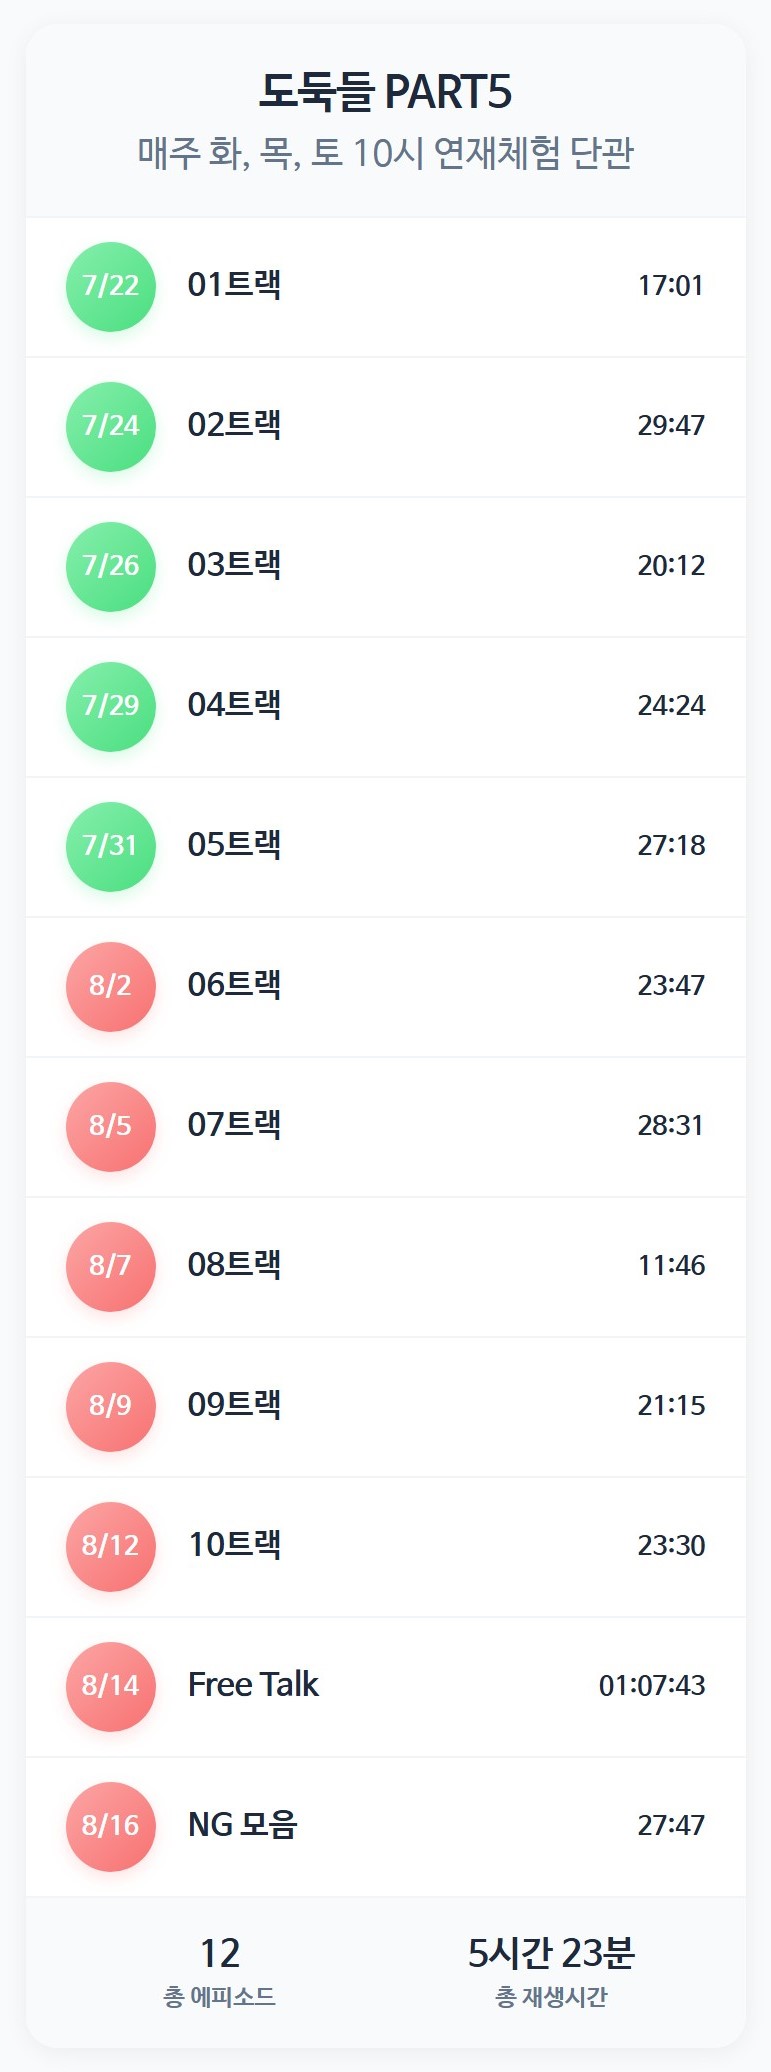Click the green 7/24 date badge

point(111,427)
